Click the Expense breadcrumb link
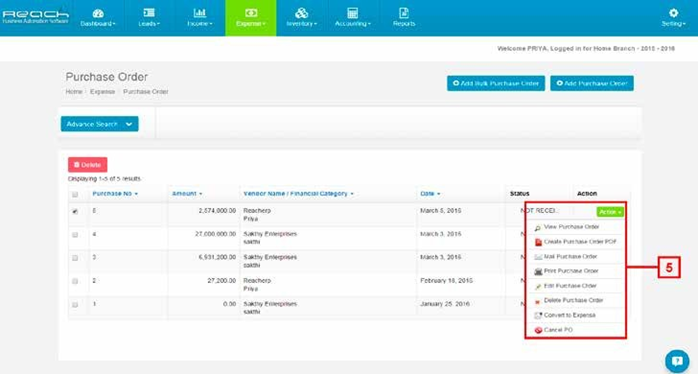Screen dimensions: 698x374 click(102, 92)
